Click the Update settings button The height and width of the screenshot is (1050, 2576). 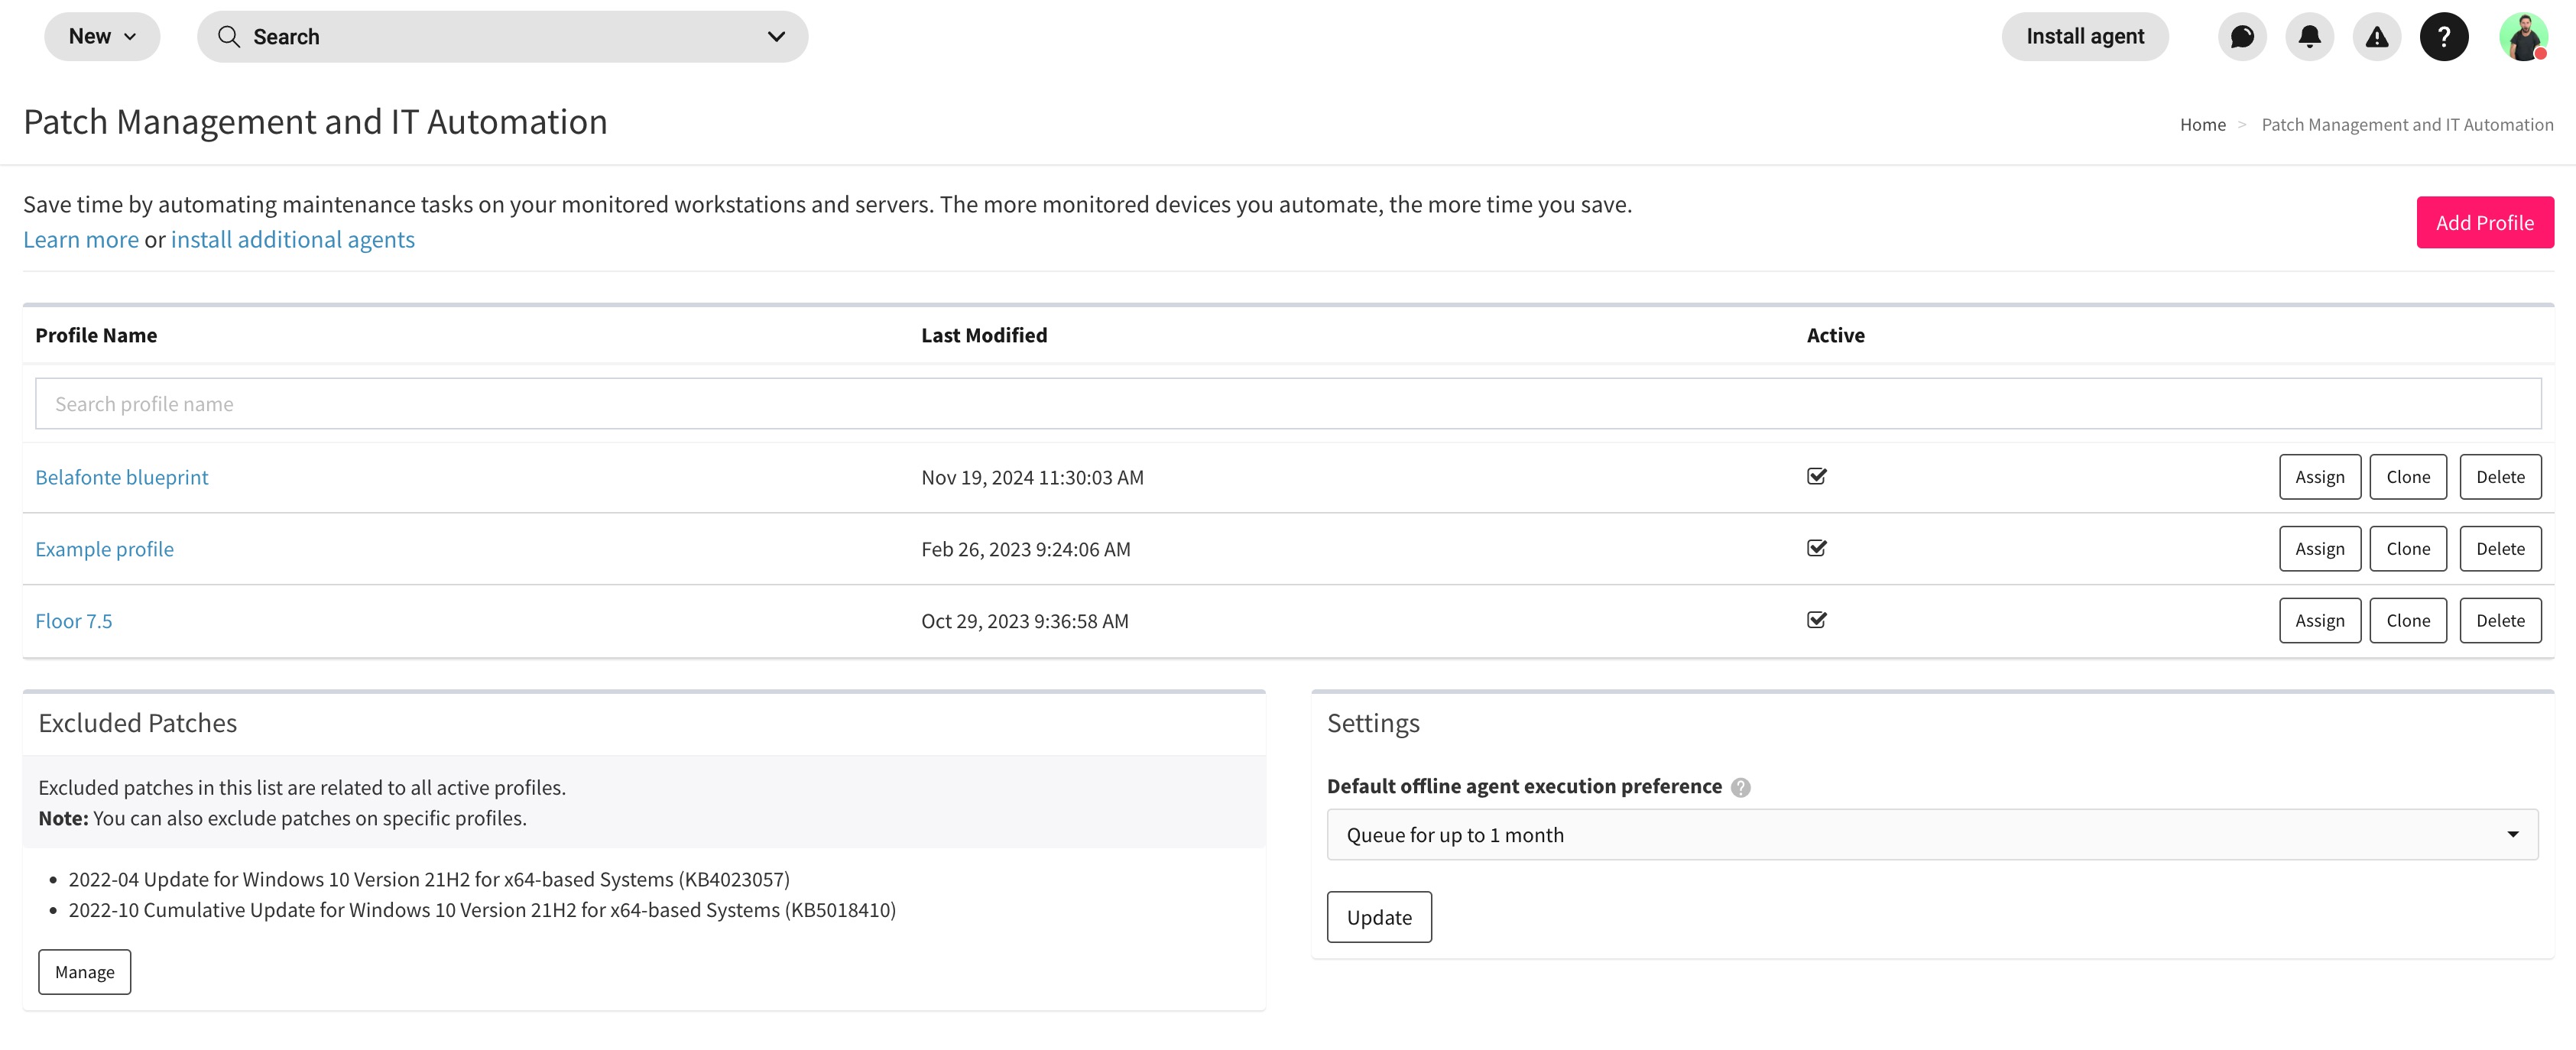pyautogui.click(x=1379, y=917)
